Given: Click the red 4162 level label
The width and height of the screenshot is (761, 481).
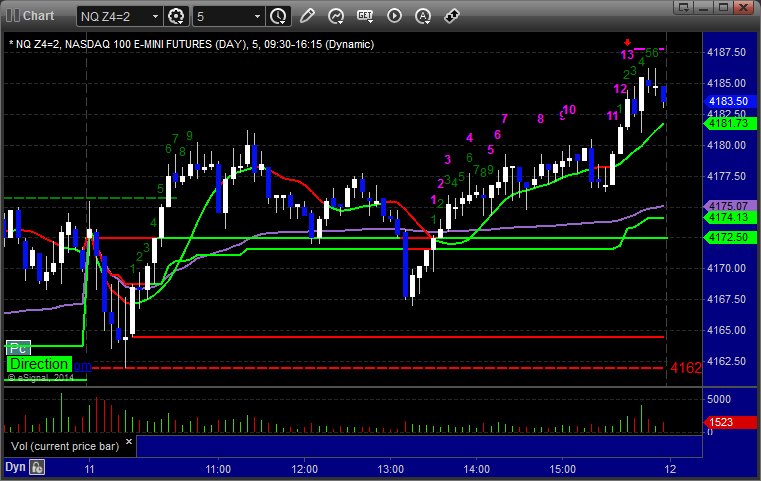Looking at the screenshot, I should point(686,368).
